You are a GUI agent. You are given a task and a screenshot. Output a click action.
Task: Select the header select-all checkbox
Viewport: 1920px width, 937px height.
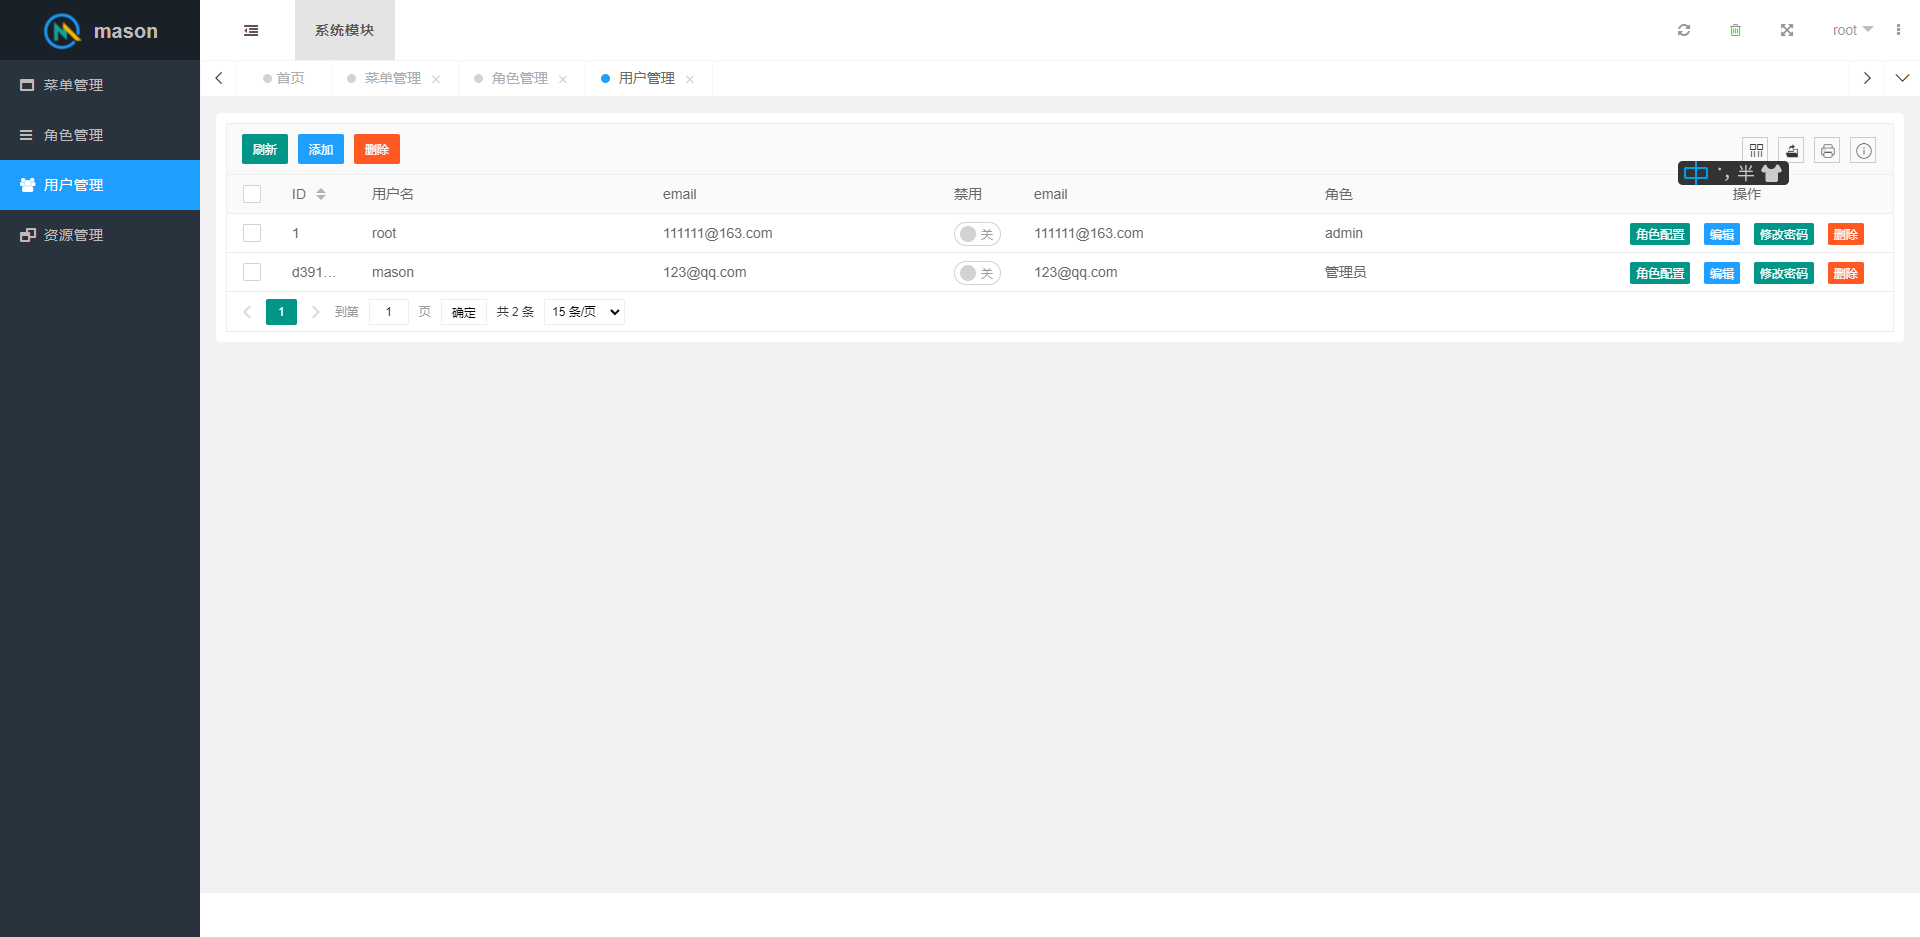[252, 194]
